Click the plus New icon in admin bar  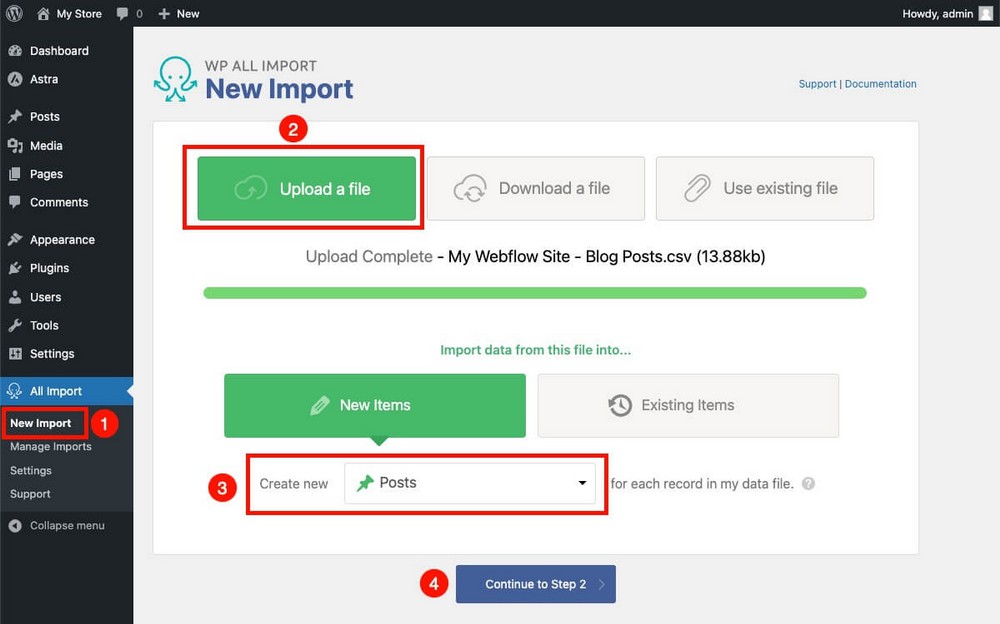pyautogui.click(x=164, y=13)
